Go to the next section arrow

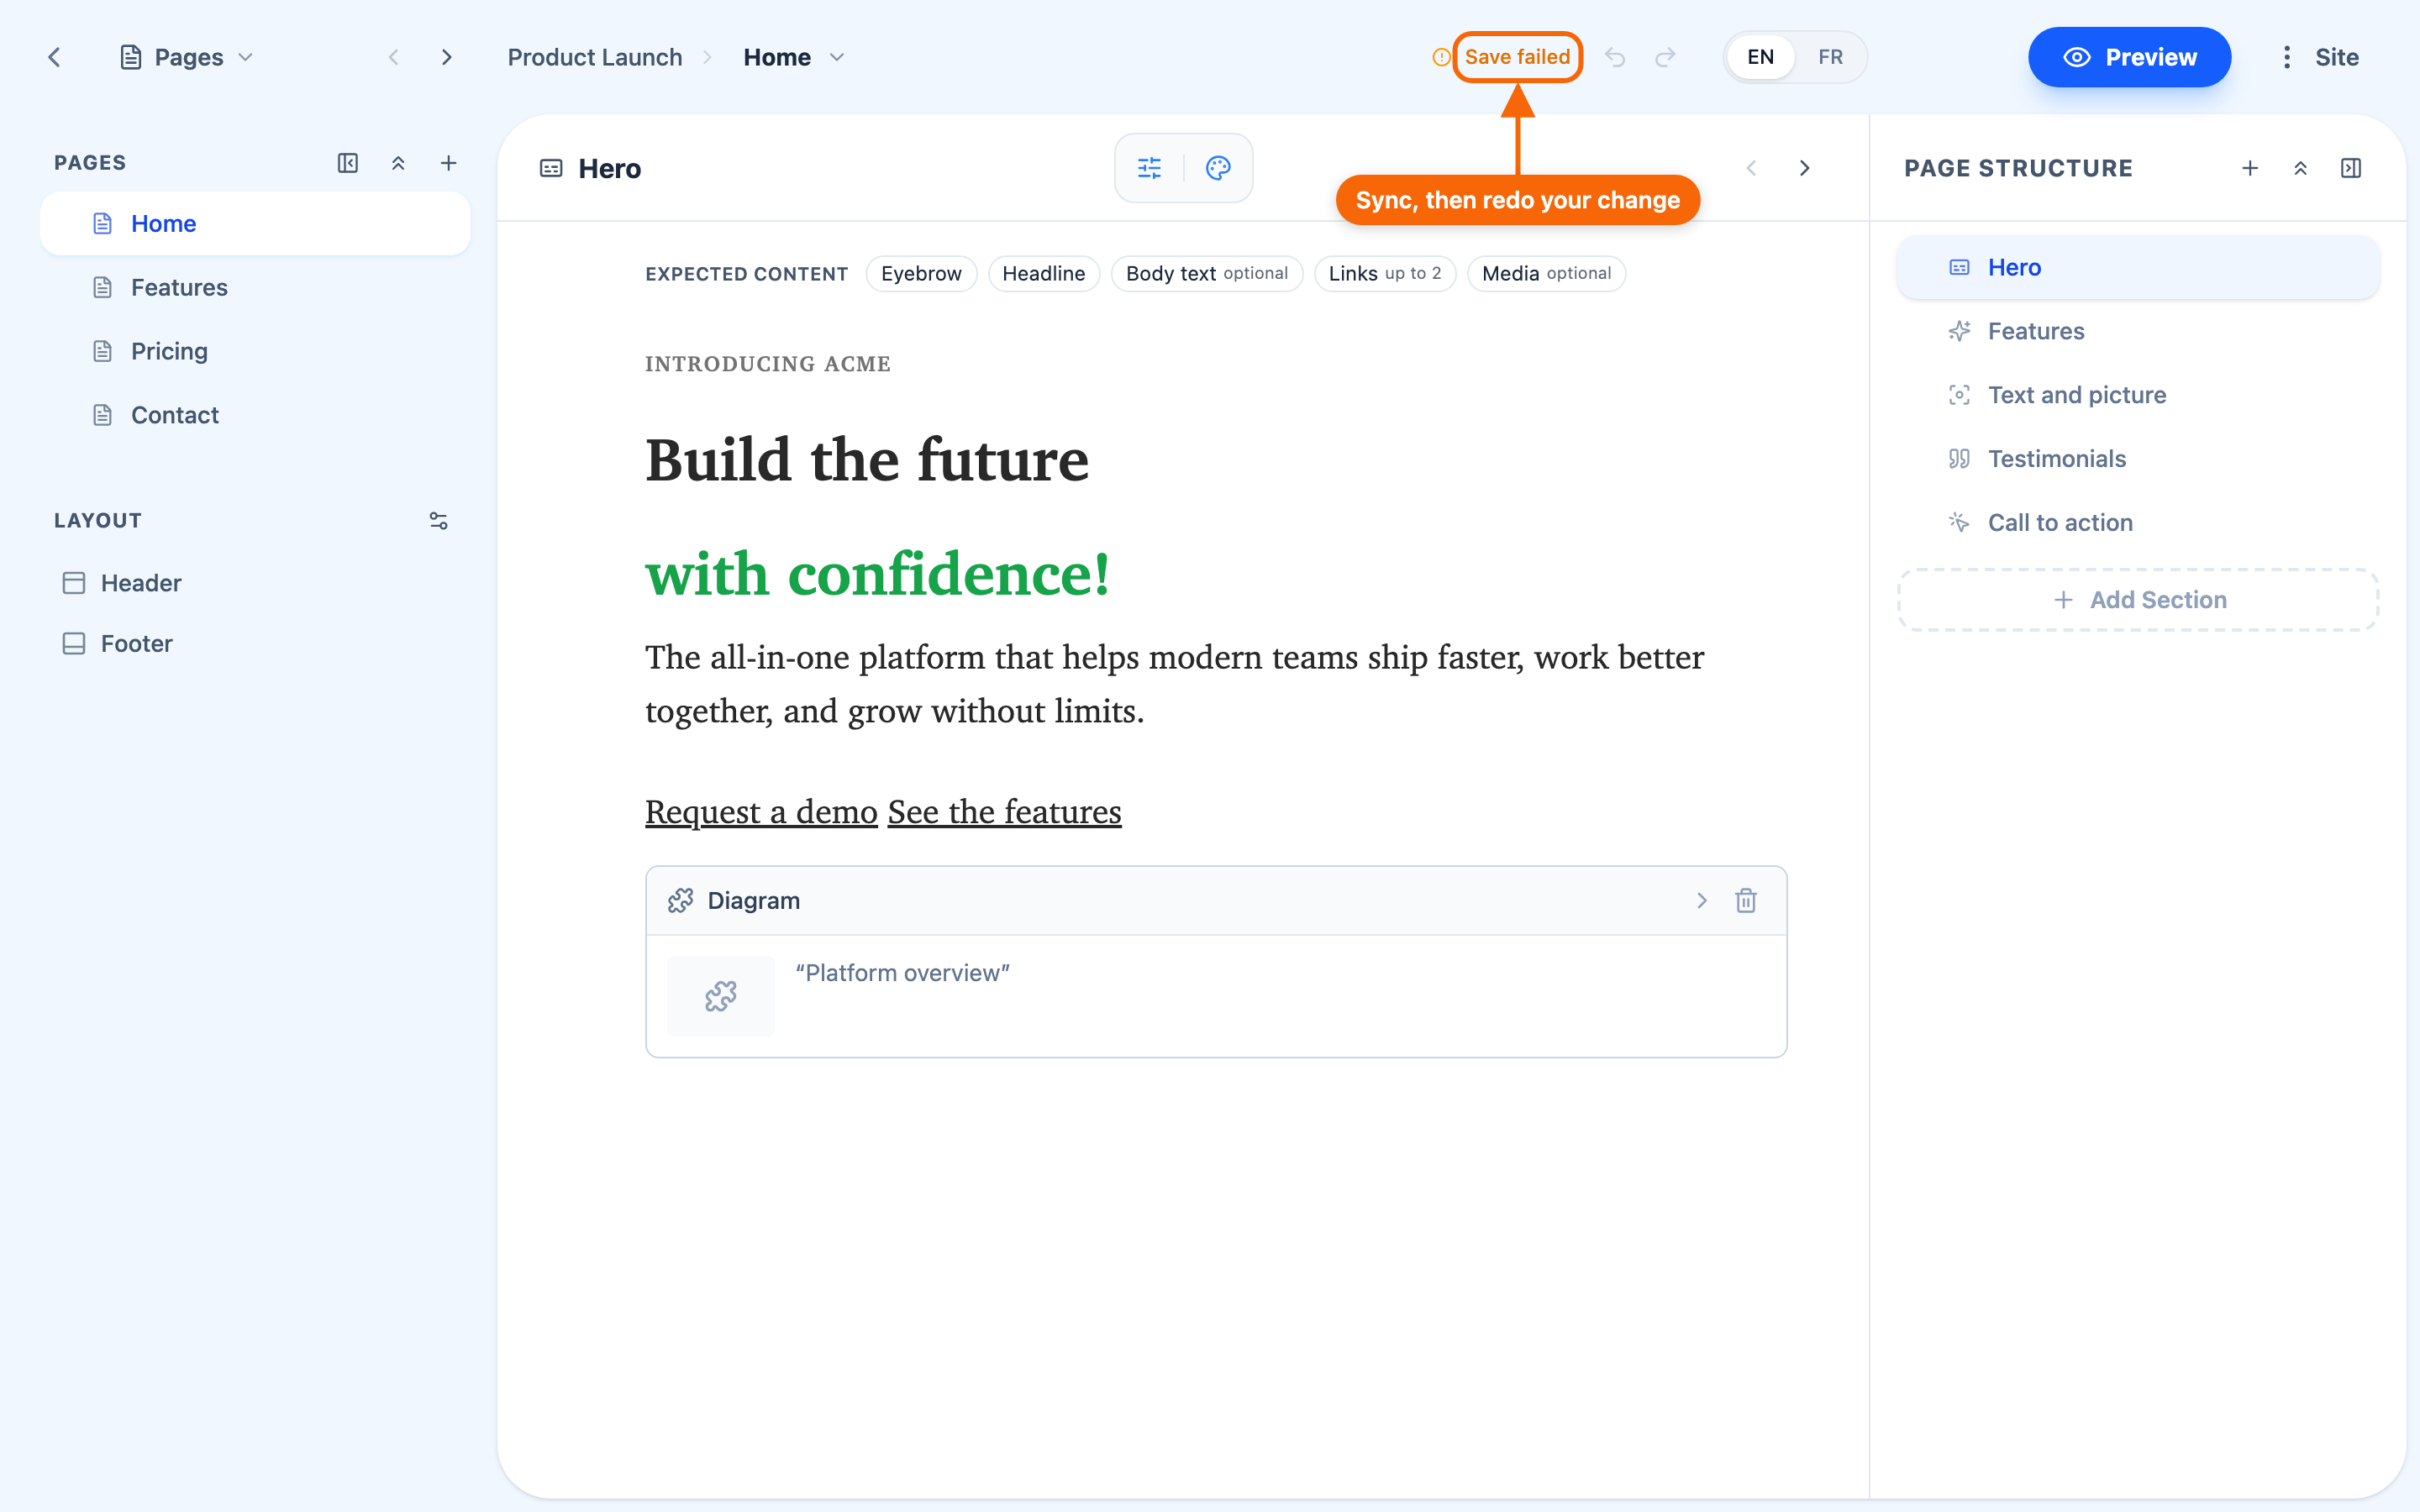pyautogui.click(x=1805, y=168)
